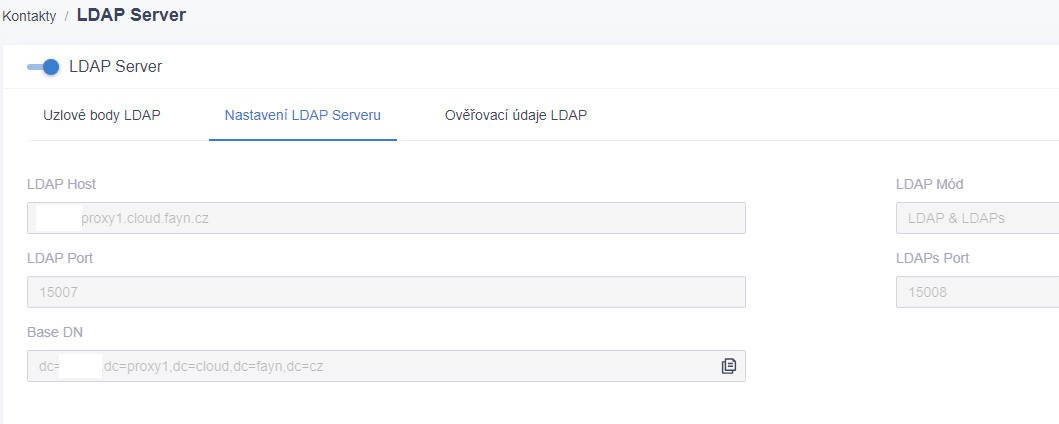Viewport: 1059px width, 424px height.
Task: Click the masked block in Base DN
Action: (x=80, y=366)
